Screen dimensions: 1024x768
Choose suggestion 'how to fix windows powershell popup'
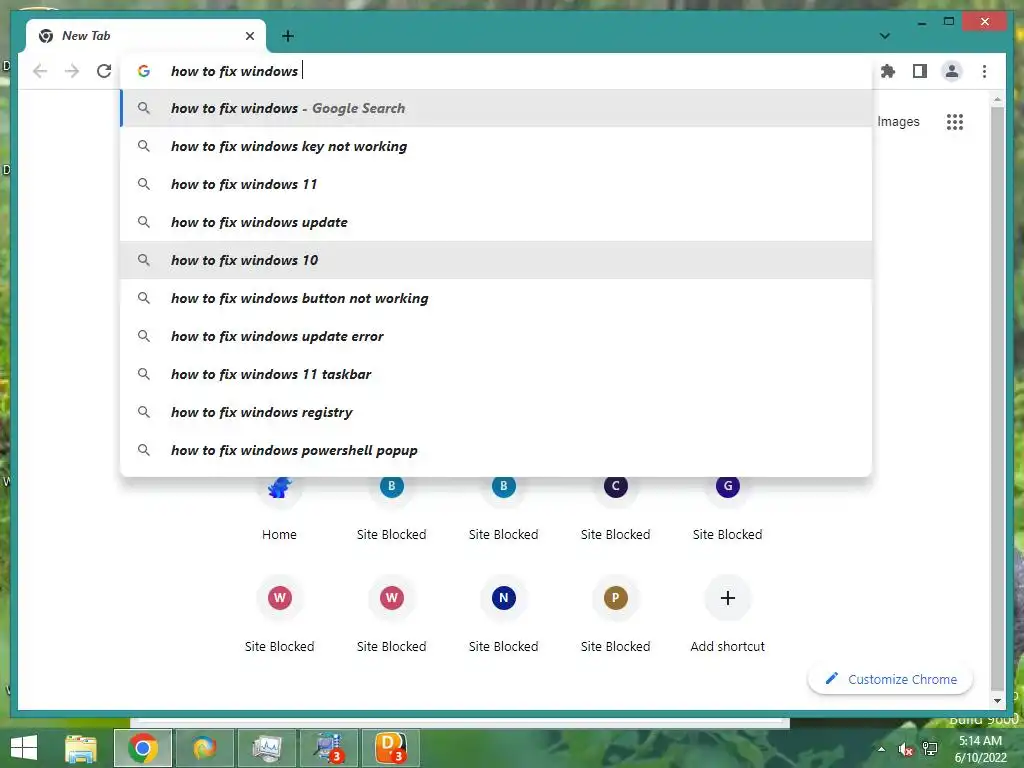pos(496,450)
